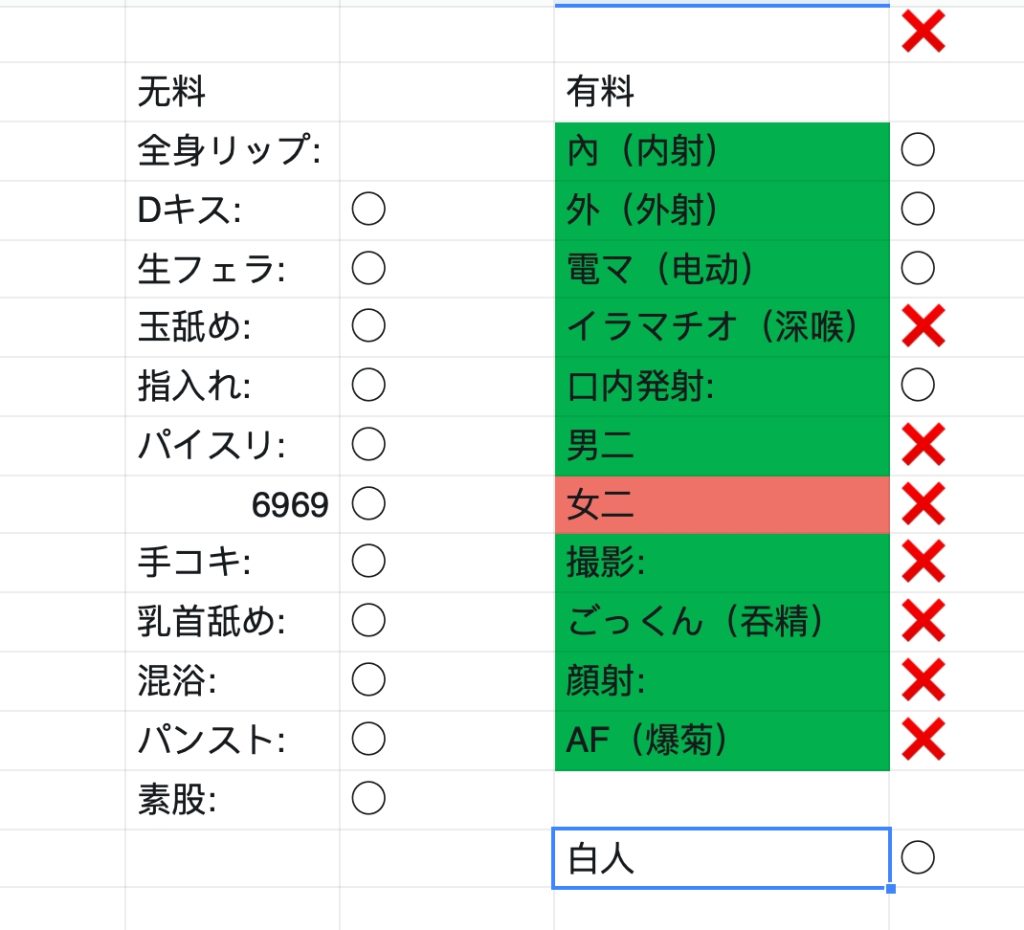Select the 手コキ label cell
Image resolution: width=1024 pixels, height=930 pixels.
click(232, 562)
